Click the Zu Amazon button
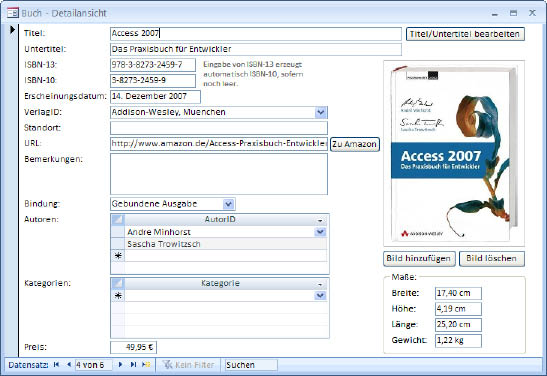Viewport: 547px width, 376px height. [x=354, y=144]
